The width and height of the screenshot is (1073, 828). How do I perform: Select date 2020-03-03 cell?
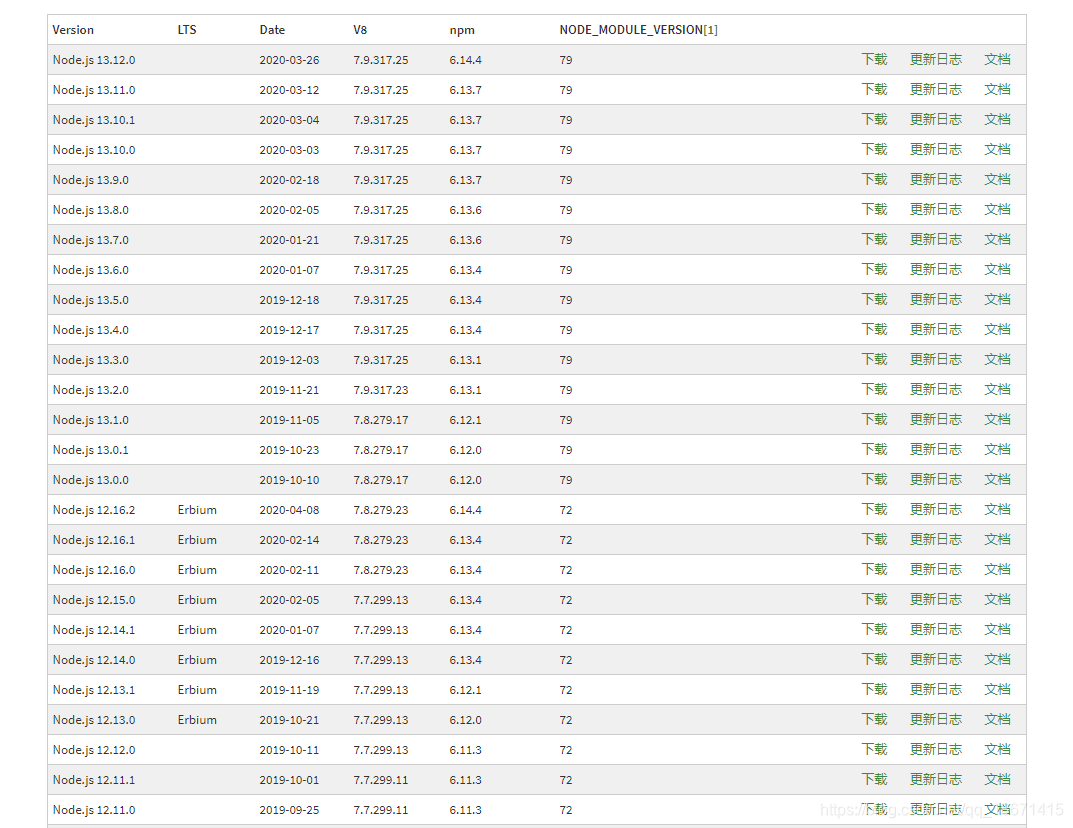click(289, 150)
